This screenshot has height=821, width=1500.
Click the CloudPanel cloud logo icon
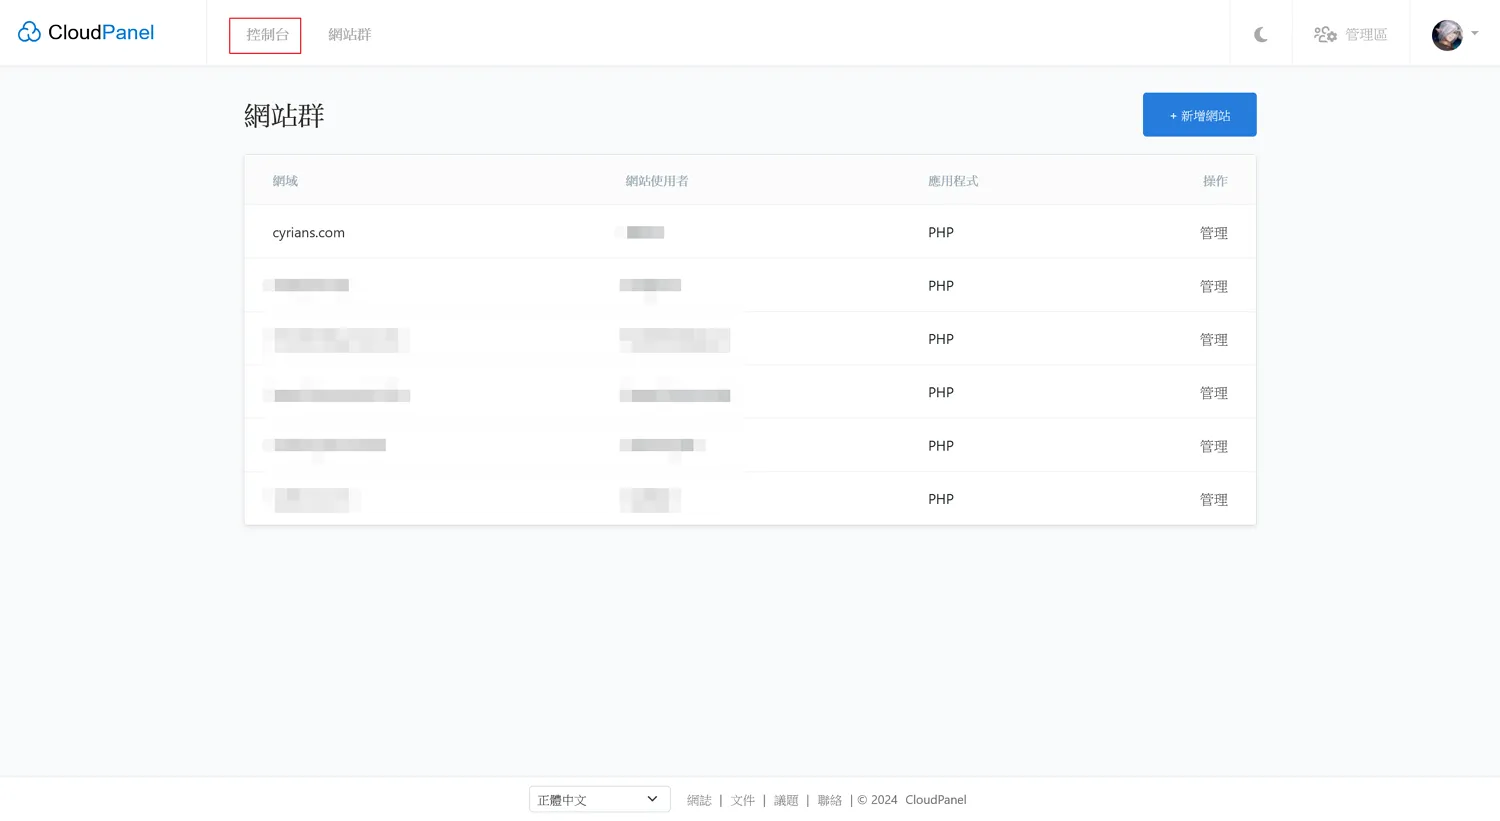click(29, 33)
